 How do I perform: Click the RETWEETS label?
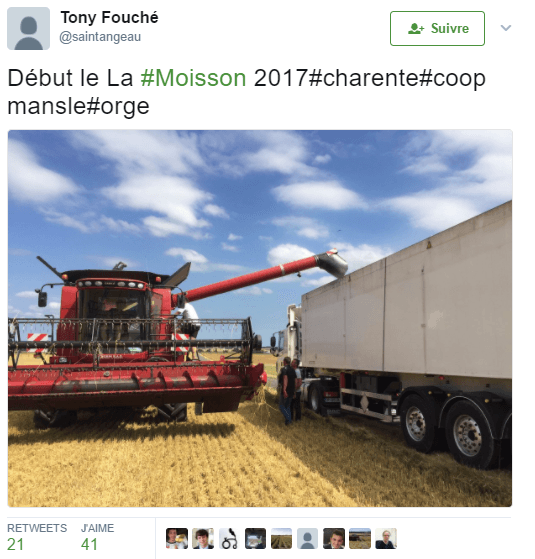[37, 528]
